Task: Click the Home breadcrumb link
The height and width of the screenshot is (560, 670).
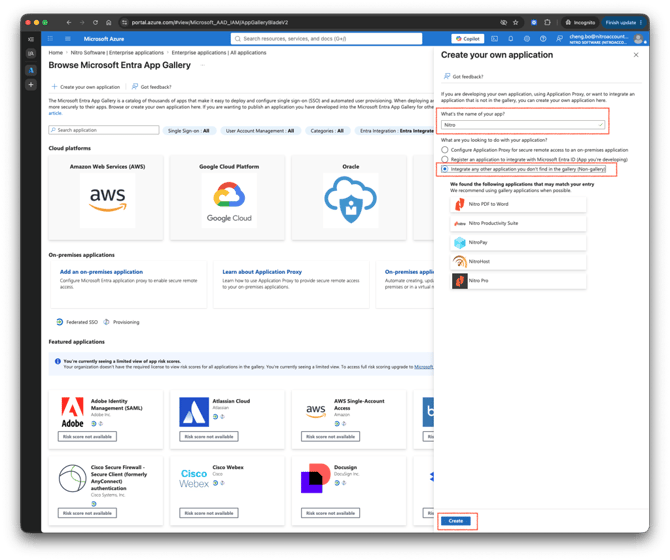Action: click(x=56, y=53)
